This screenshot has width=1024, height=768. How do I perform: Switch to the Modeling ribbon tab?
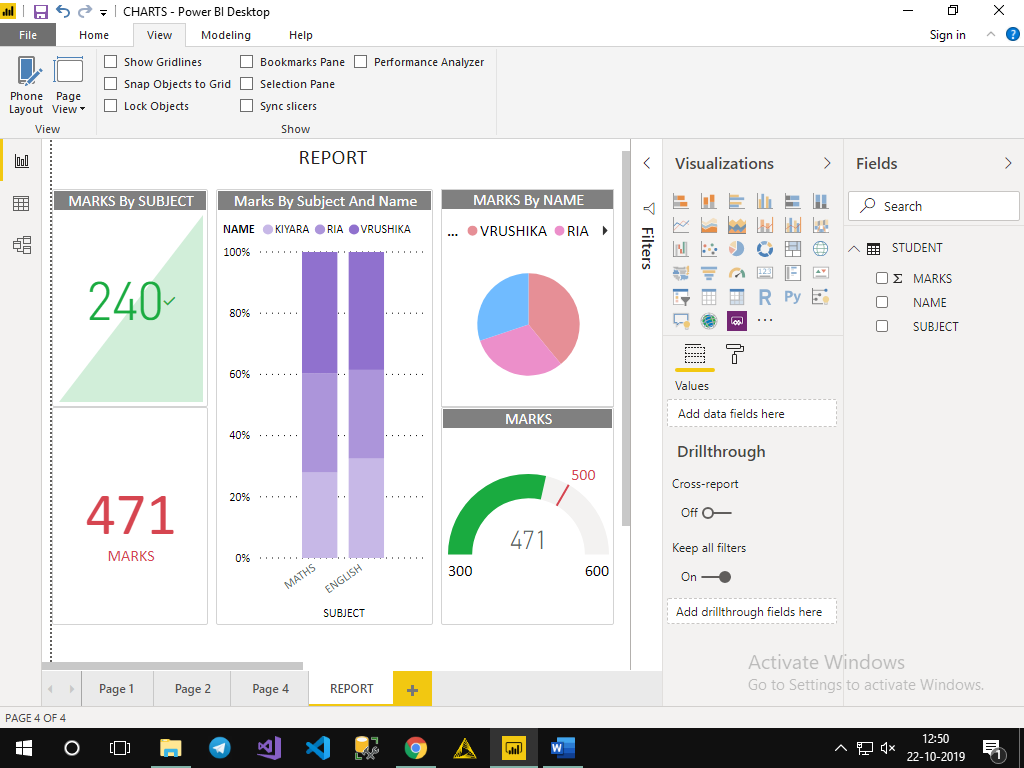[225, 34]
